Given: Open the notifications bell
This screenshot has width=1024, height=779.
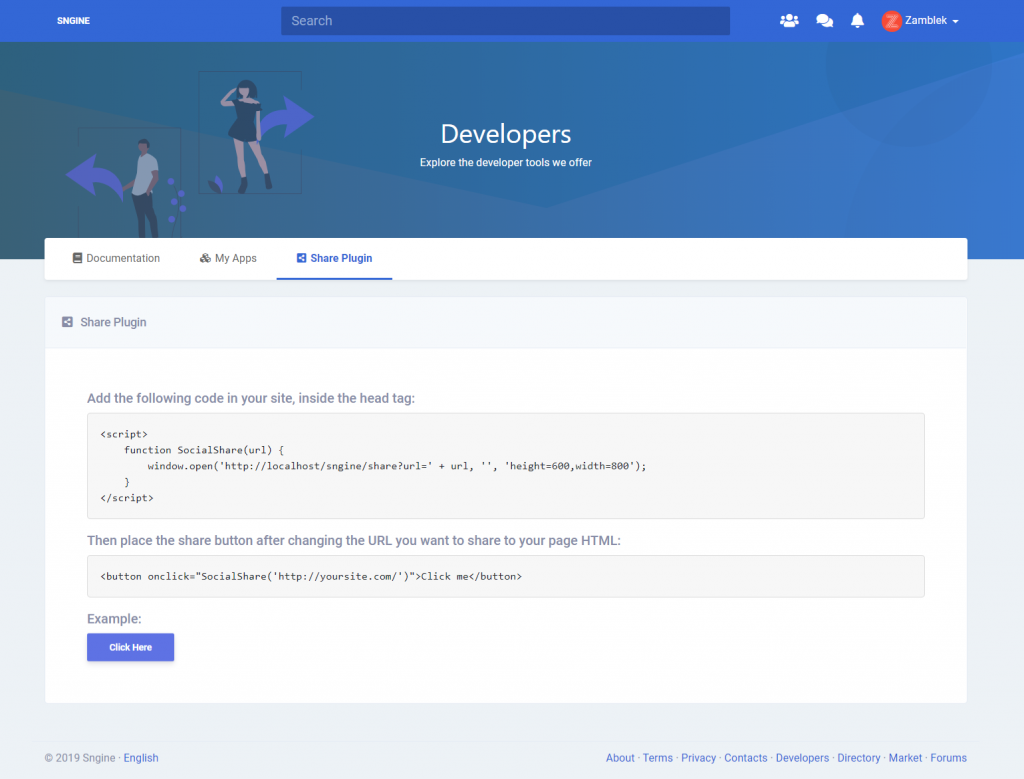Looking at the screenshot, I should [857, 21].
